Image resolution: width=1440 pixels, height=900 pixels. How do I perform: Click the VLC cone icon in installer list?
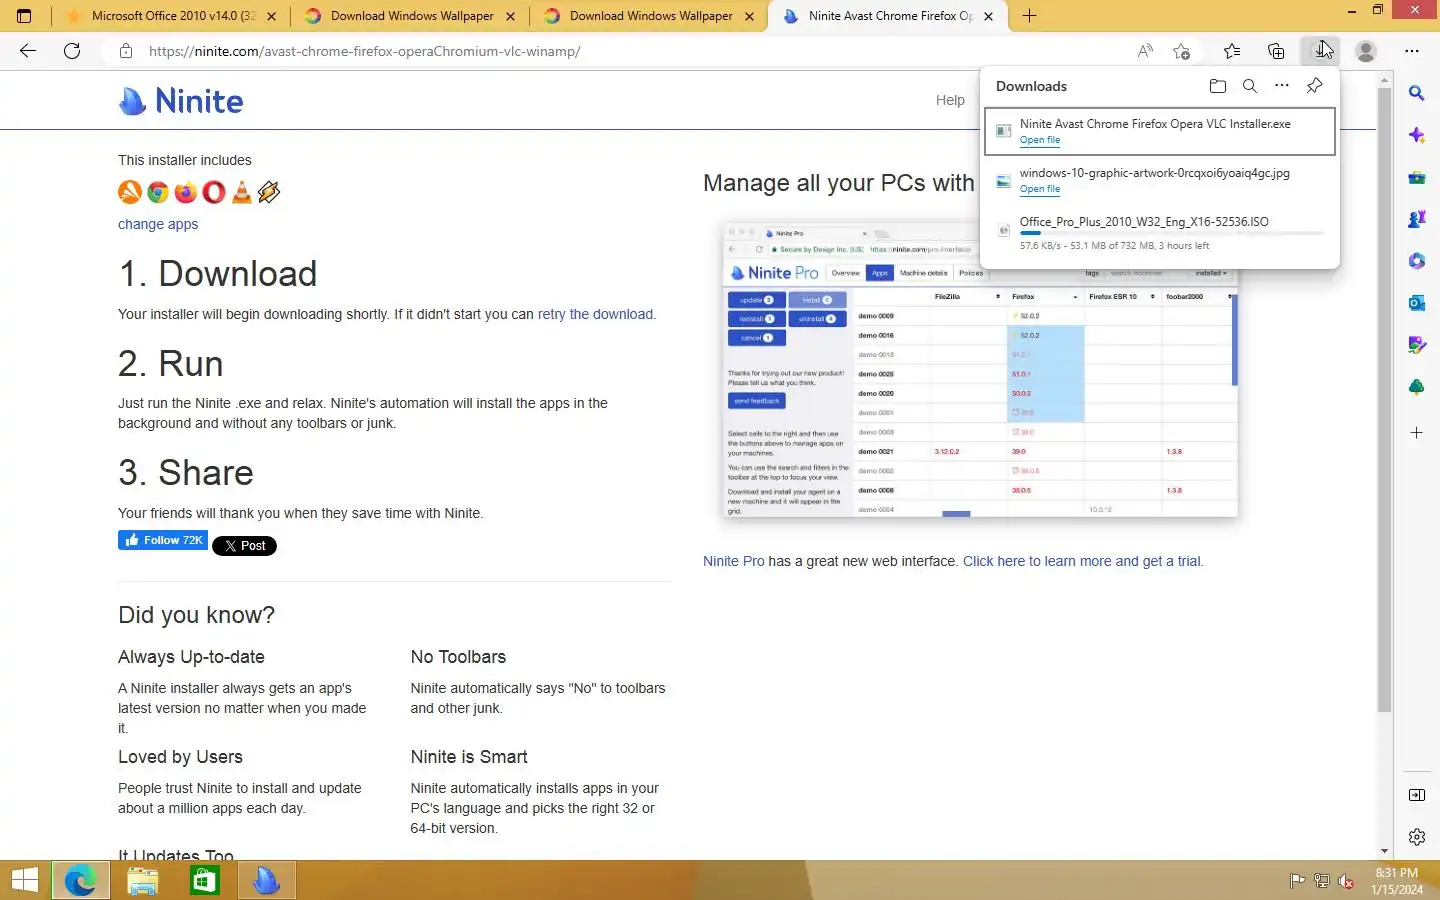[x=241, y=192]
